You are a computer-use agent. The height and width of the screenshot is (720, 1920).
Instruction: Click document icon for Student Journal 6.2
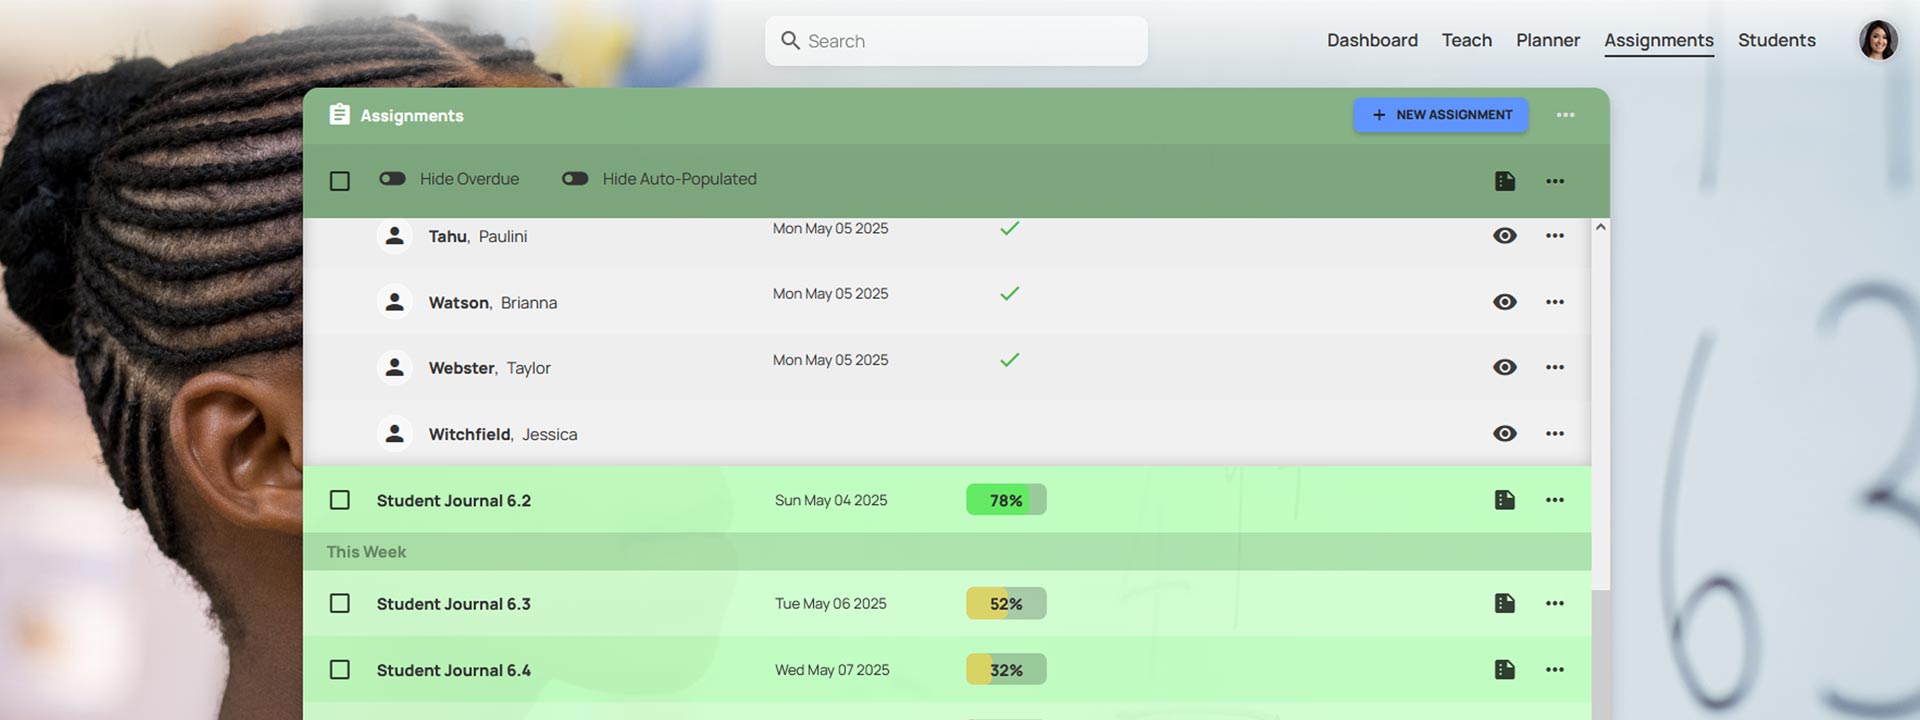(x=1505, y=500)
